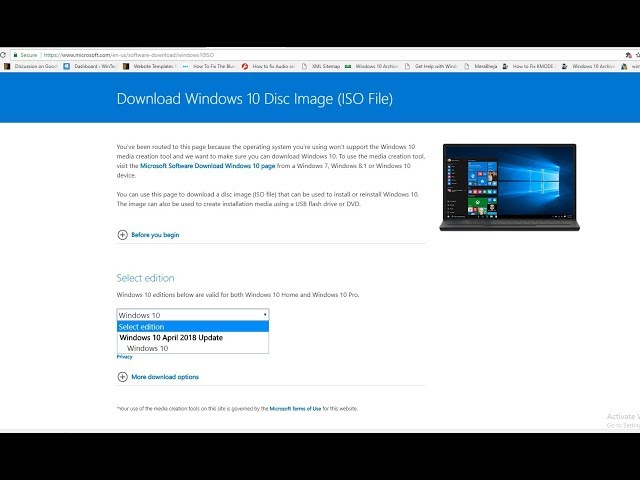Open the last 'Windows 10 Archive' bookmark

pyautogui.click(x=589, y=66)
